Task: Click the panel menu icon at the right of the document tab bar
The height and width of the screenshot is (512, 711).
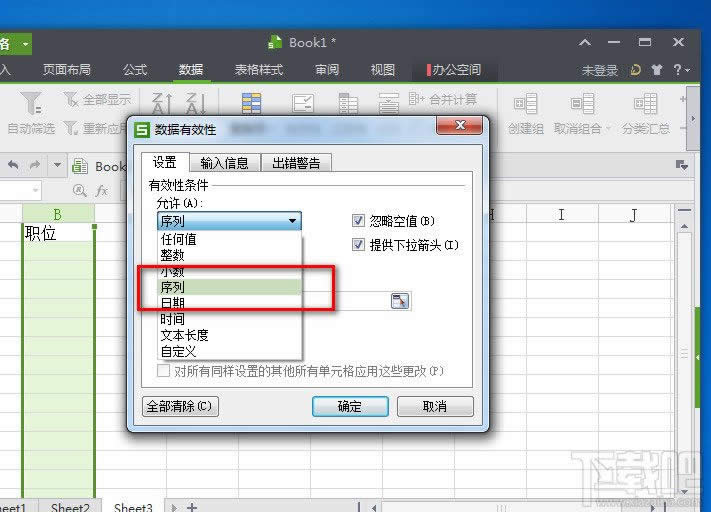Action: tap(682, 165)
